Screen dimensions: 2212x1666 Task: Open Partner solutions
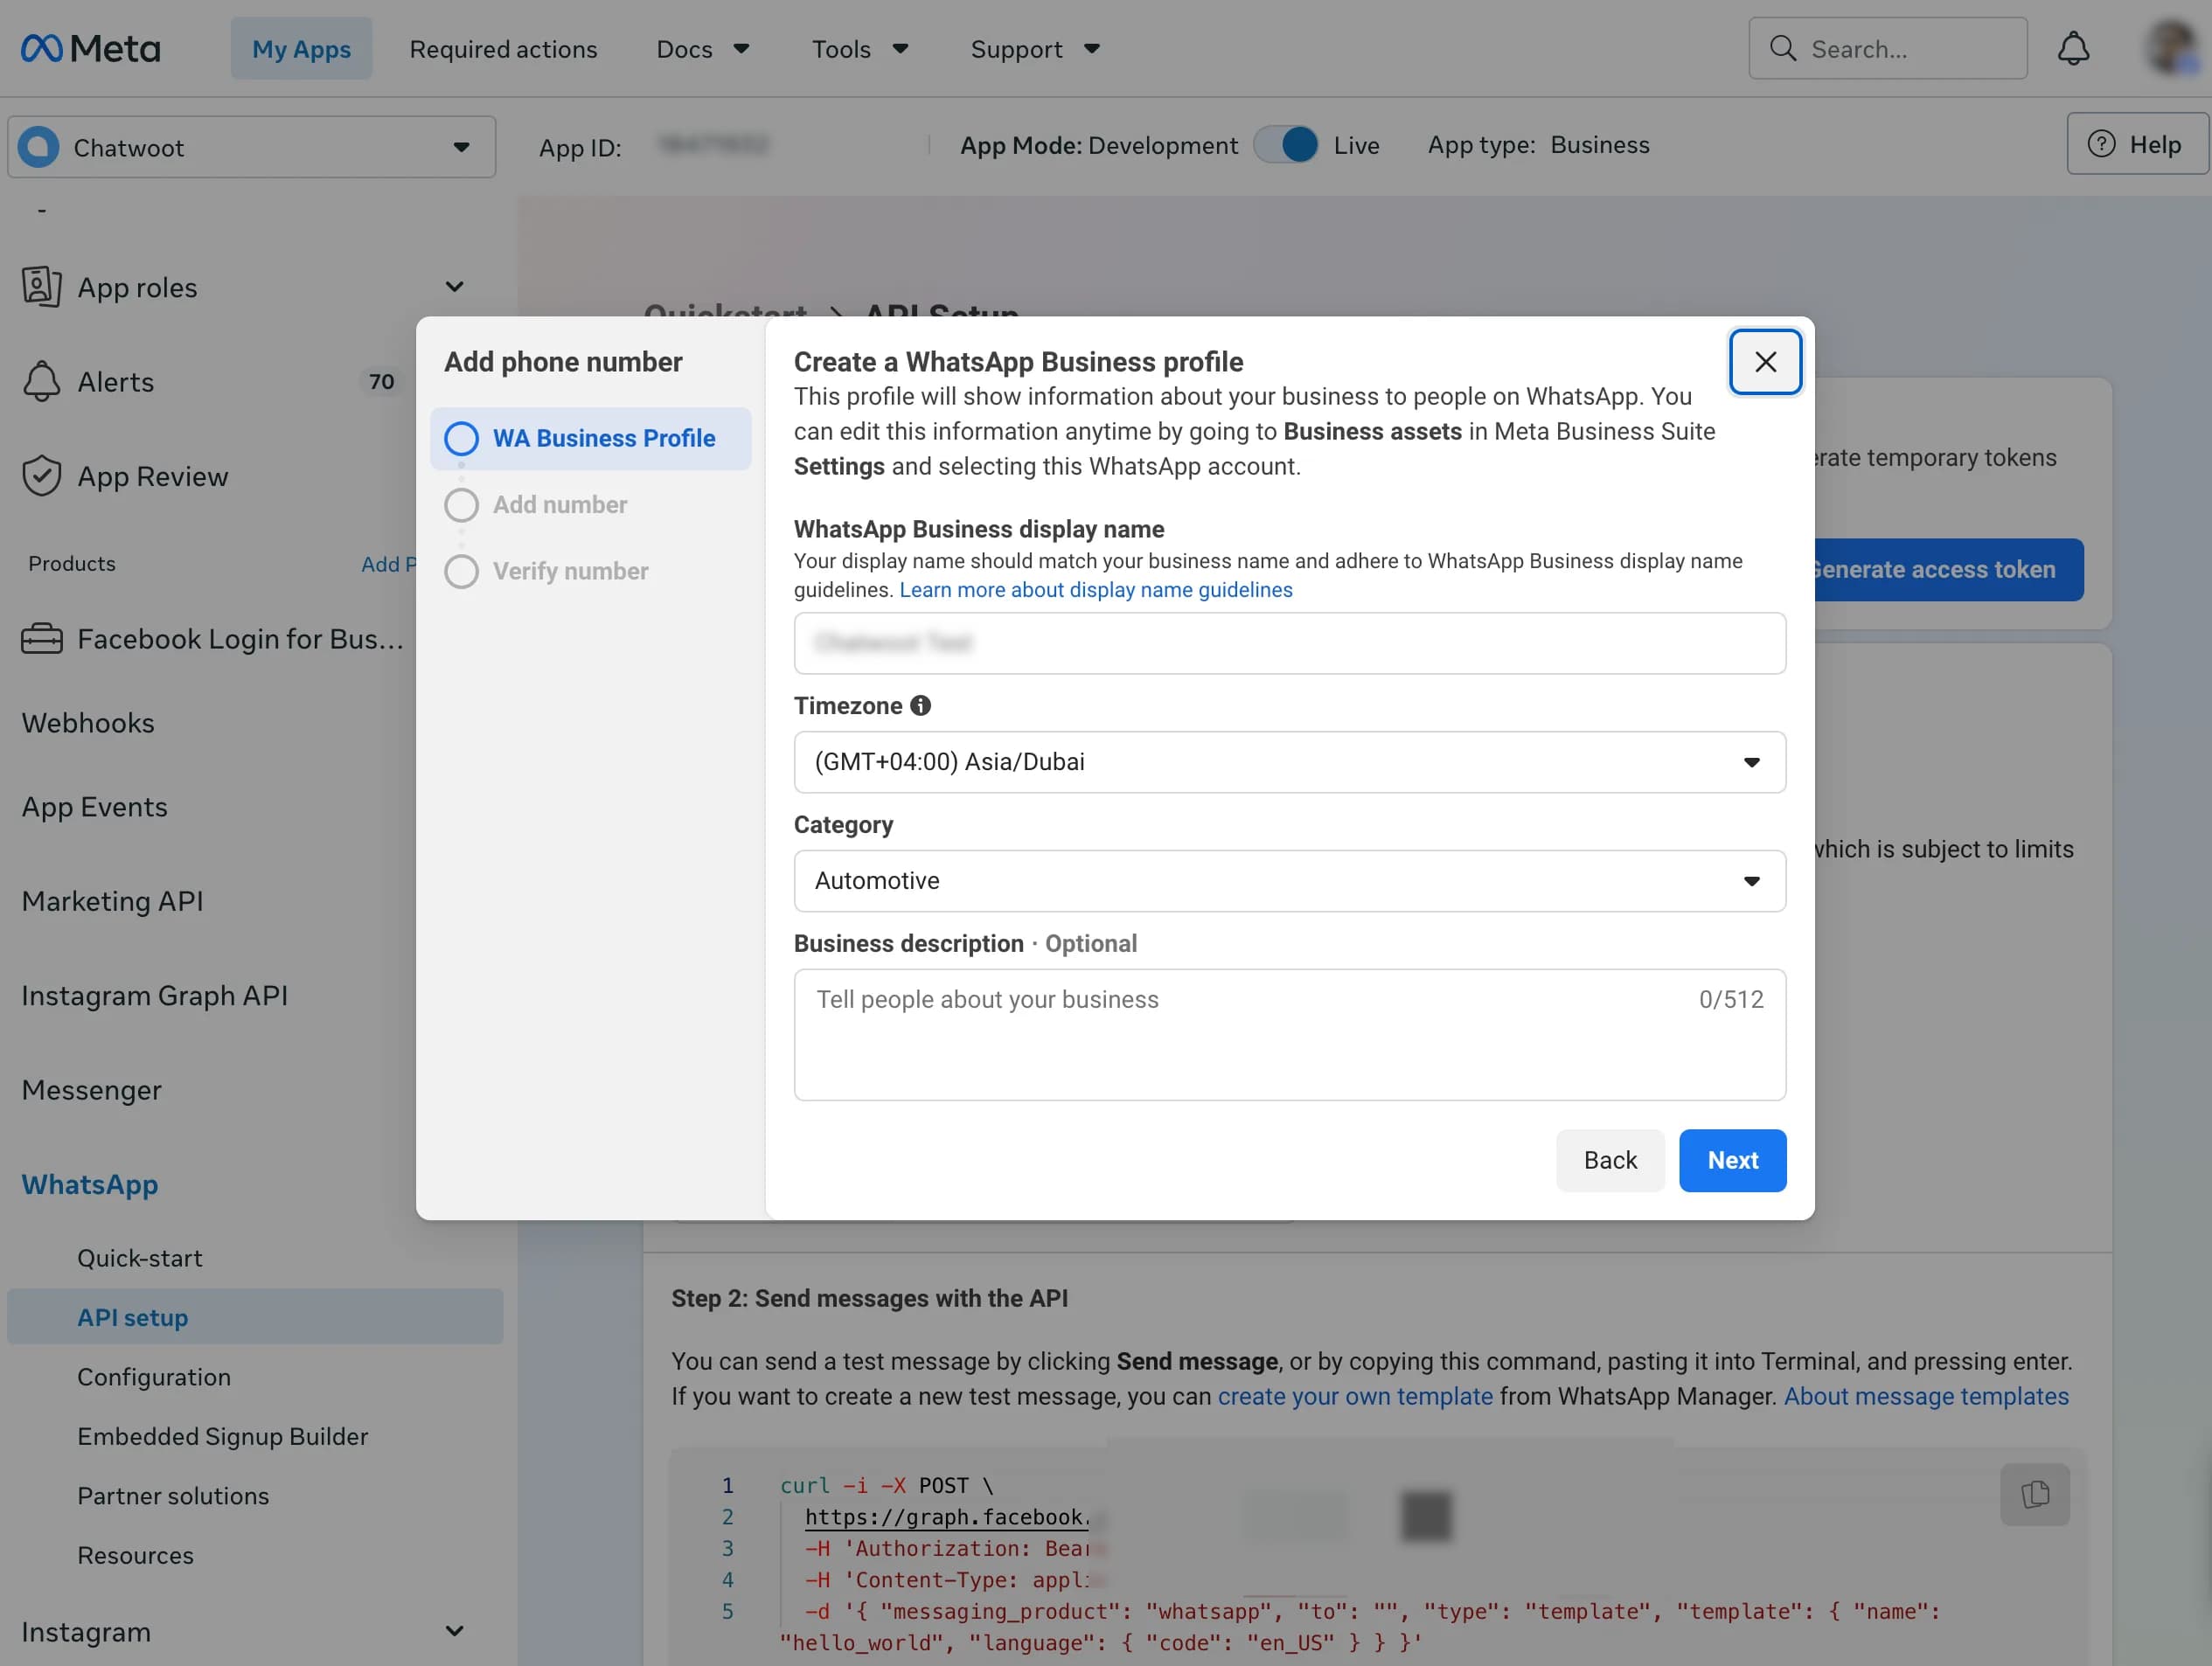[173, 1496]
